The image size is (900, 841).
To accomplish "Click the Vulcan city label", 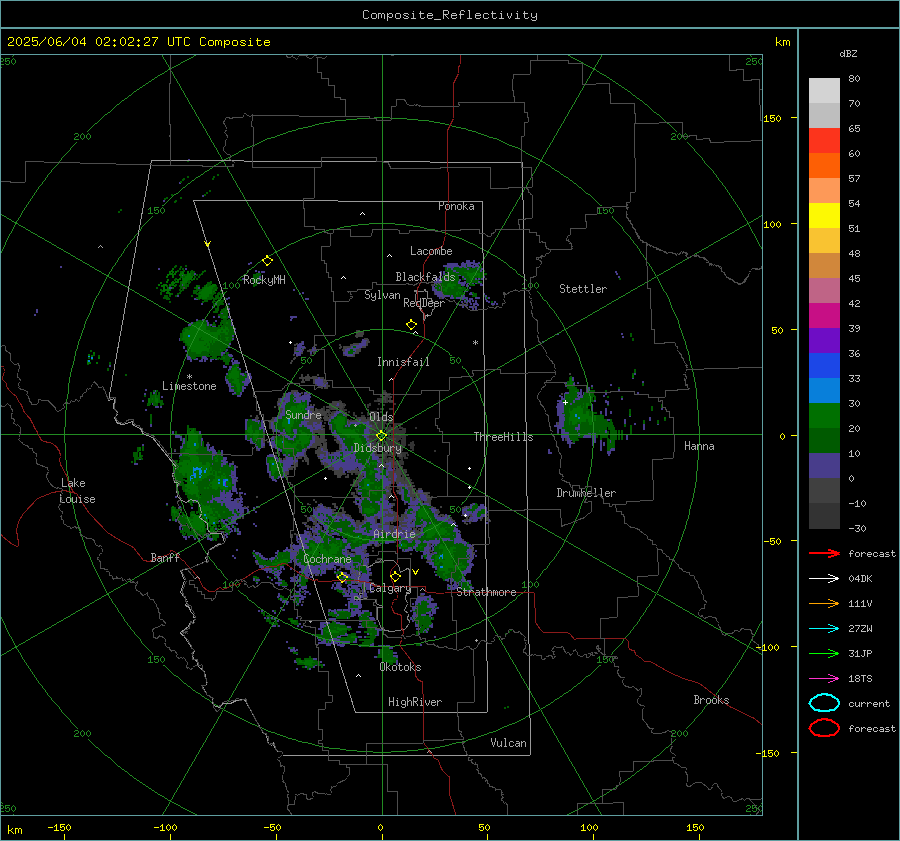I will (509, 743).
